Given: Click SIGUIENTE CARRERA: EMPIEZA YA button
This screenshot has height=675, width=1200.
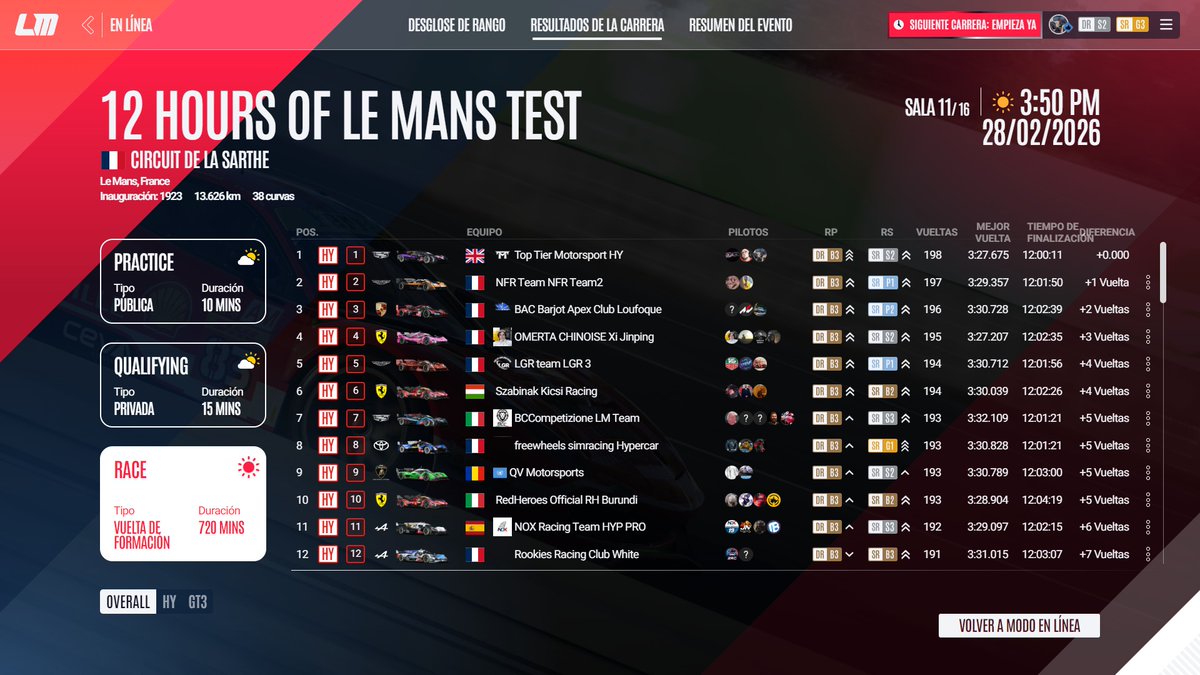Looking at the screenshot, I should (965, 25).
